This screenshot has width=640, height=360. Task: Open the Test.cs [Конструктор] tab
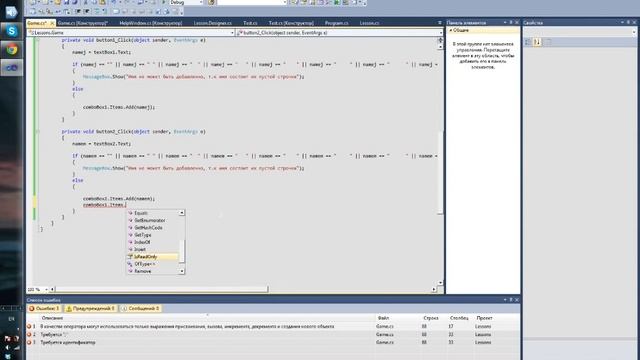(x=291, y=23)
